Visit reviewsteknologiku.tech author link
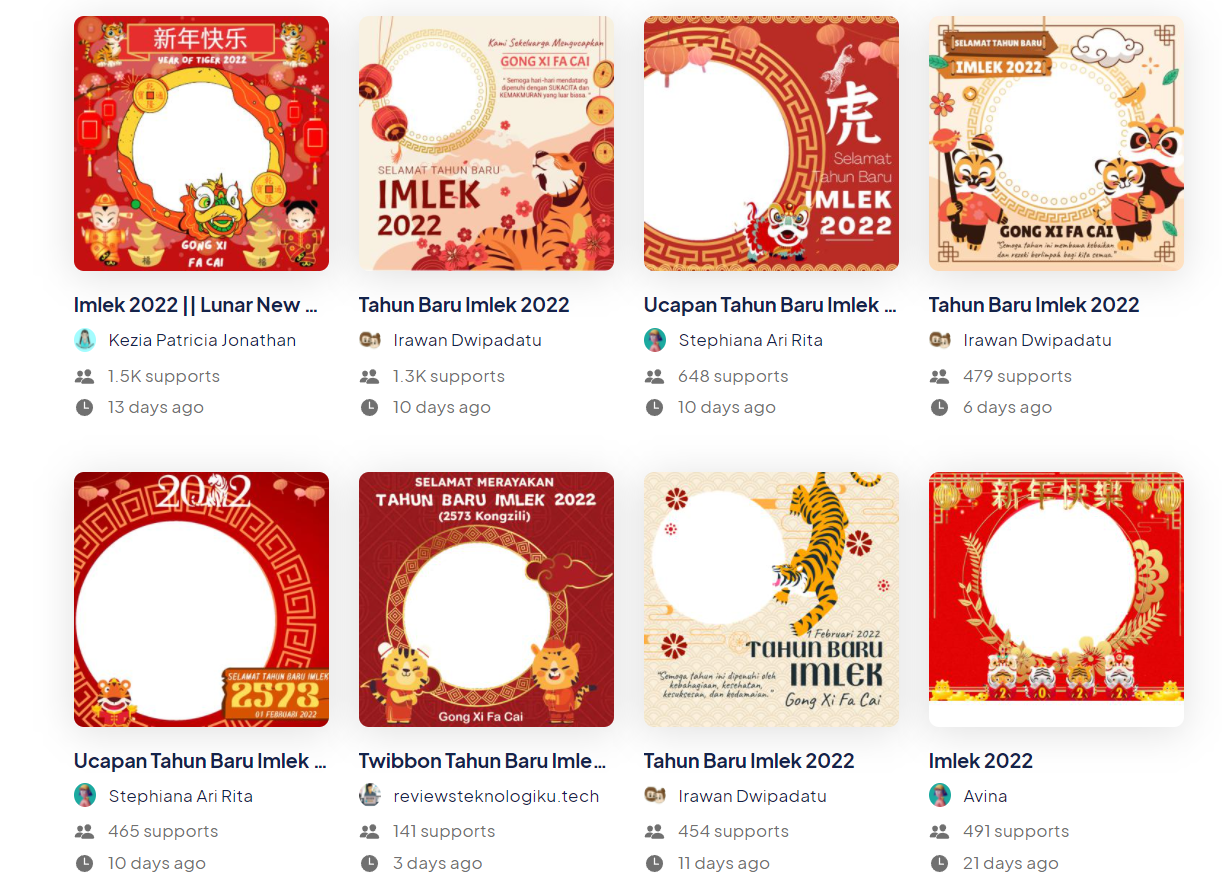Image resolution: width=1222 pixels, height=887 pixels. coord(496,797)
